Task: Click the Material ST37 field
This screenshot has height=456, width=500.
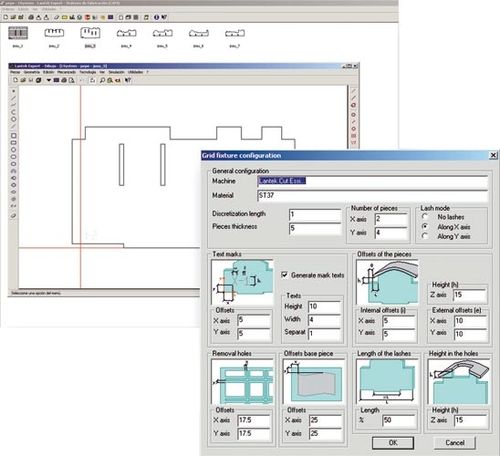Action: pyautogui.click(x=372, y=195)
